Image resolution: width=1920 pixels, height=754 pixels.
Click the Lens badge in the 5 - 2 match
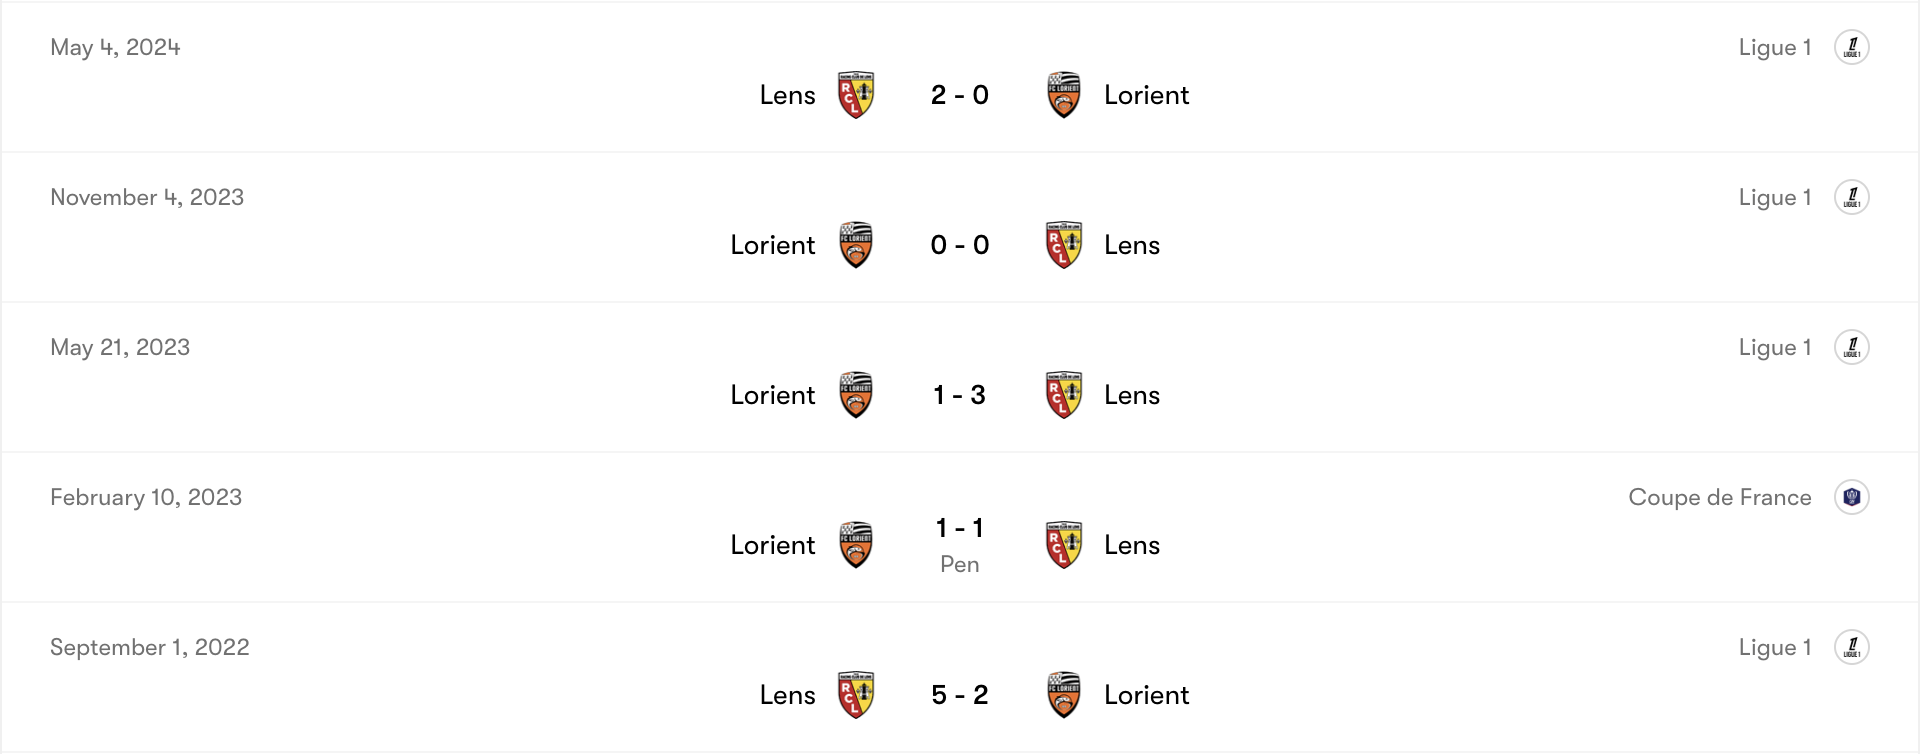pos(856,694)
